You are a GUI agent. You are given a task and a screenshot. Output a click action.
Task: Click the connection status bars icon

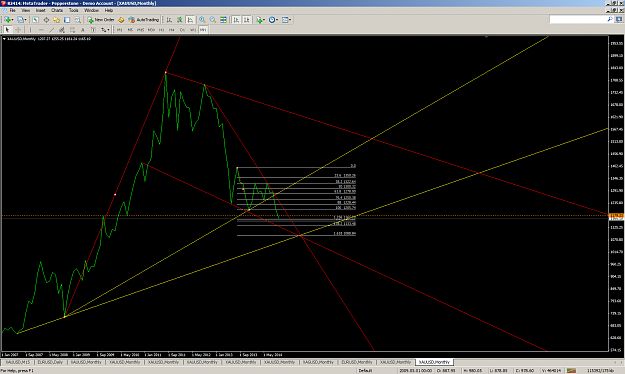(x=572, y=370)
